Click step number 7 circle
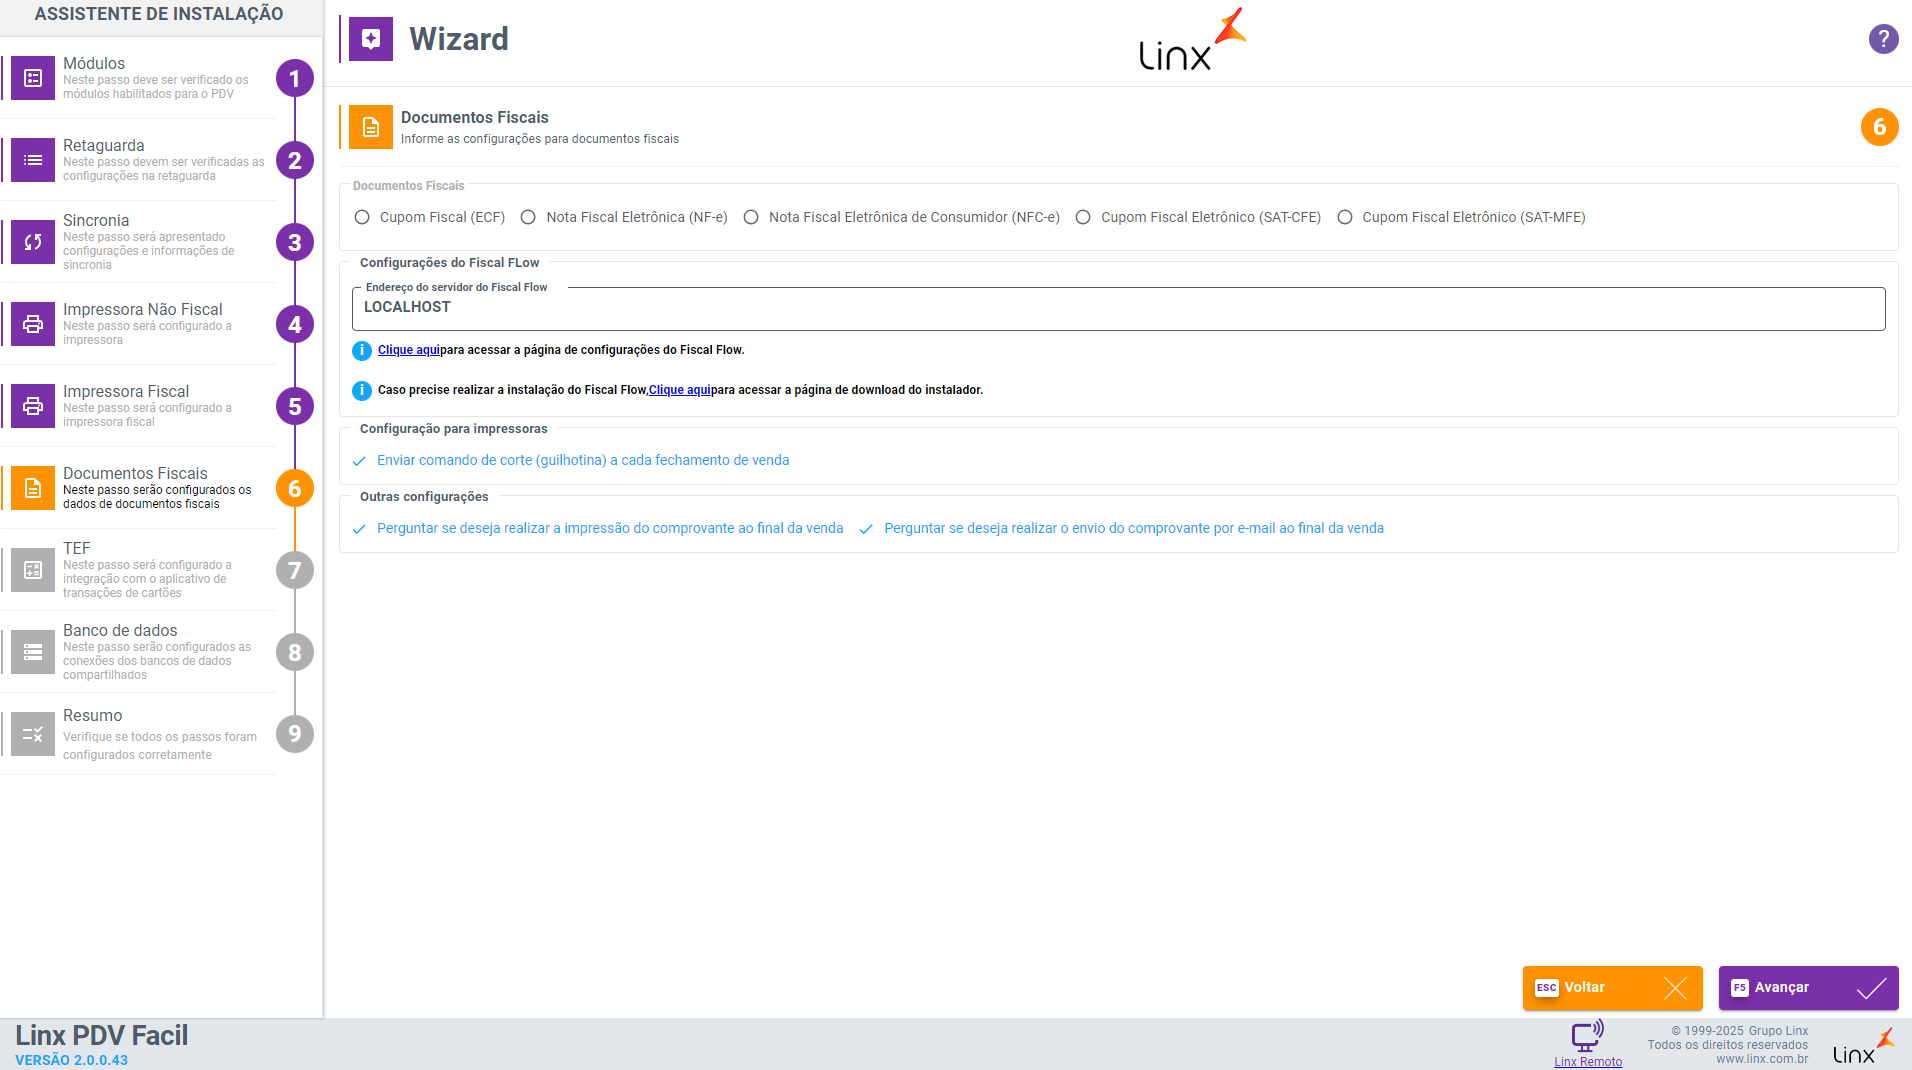 pyautogui.click(x=295, y=570)
